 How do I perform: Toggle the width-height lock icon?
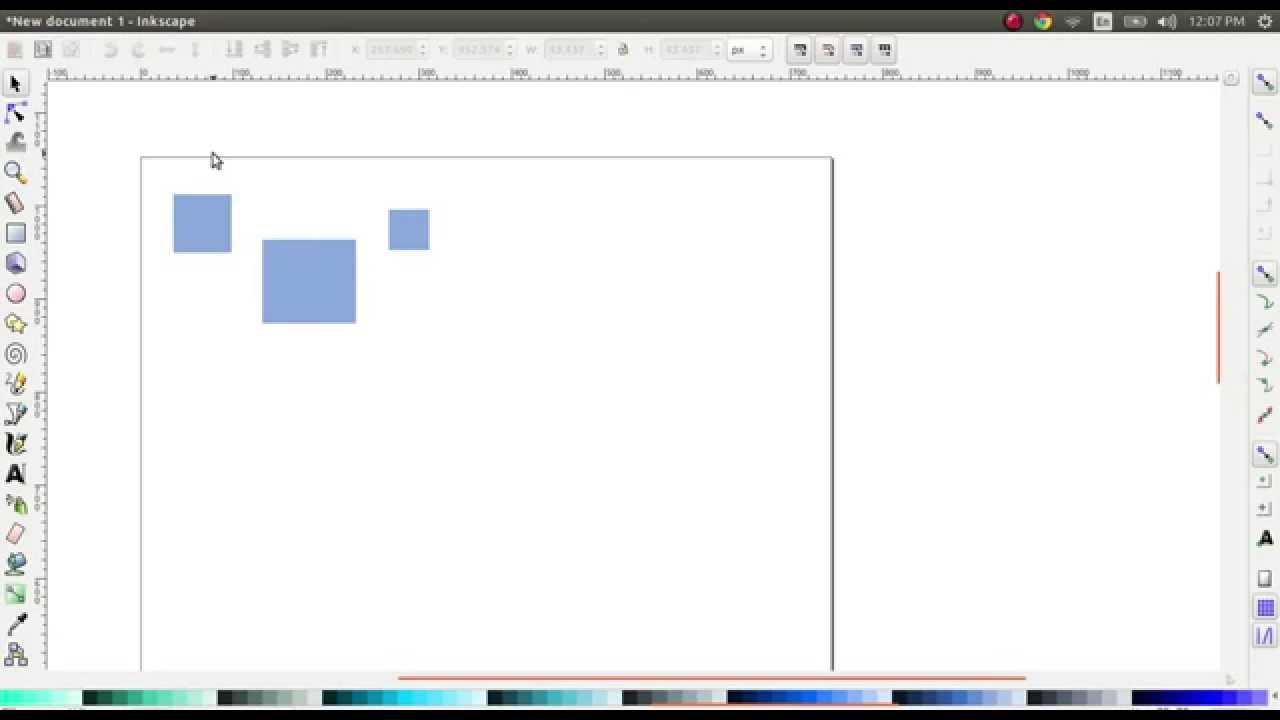coord(623,49)
